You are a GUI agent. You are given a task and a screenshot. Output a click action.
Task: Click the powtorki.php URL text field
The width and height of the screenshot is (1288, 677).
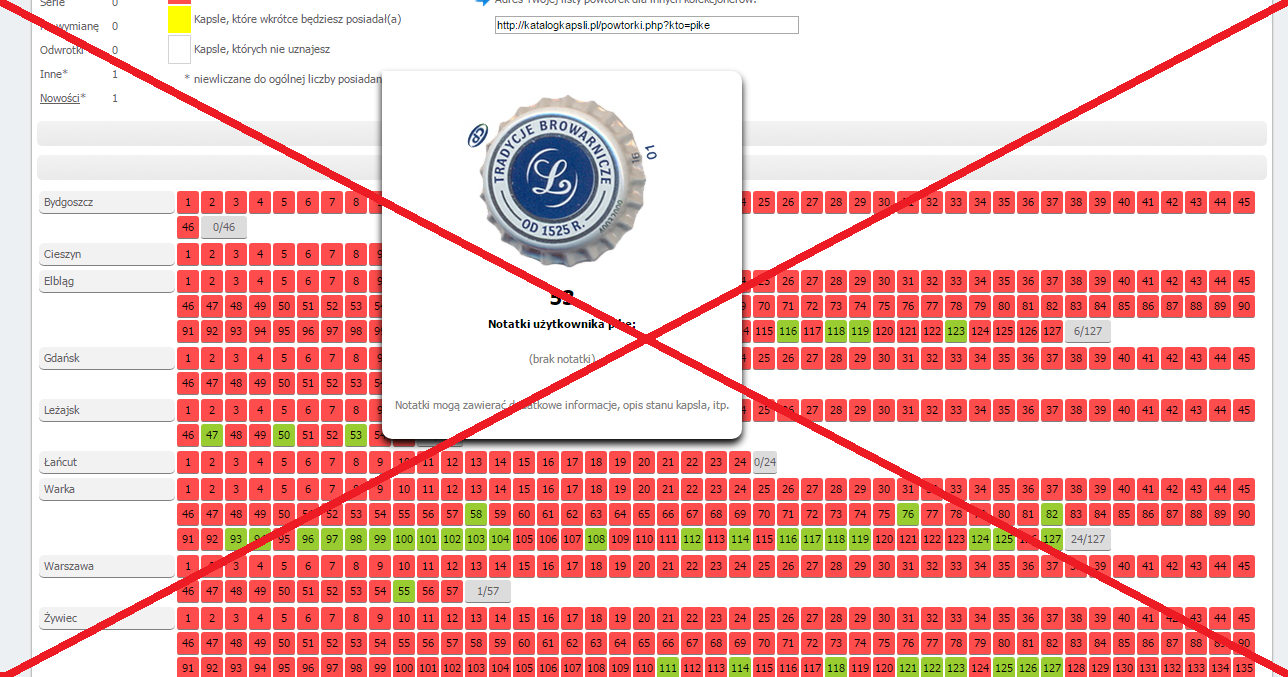click(646, 25)
